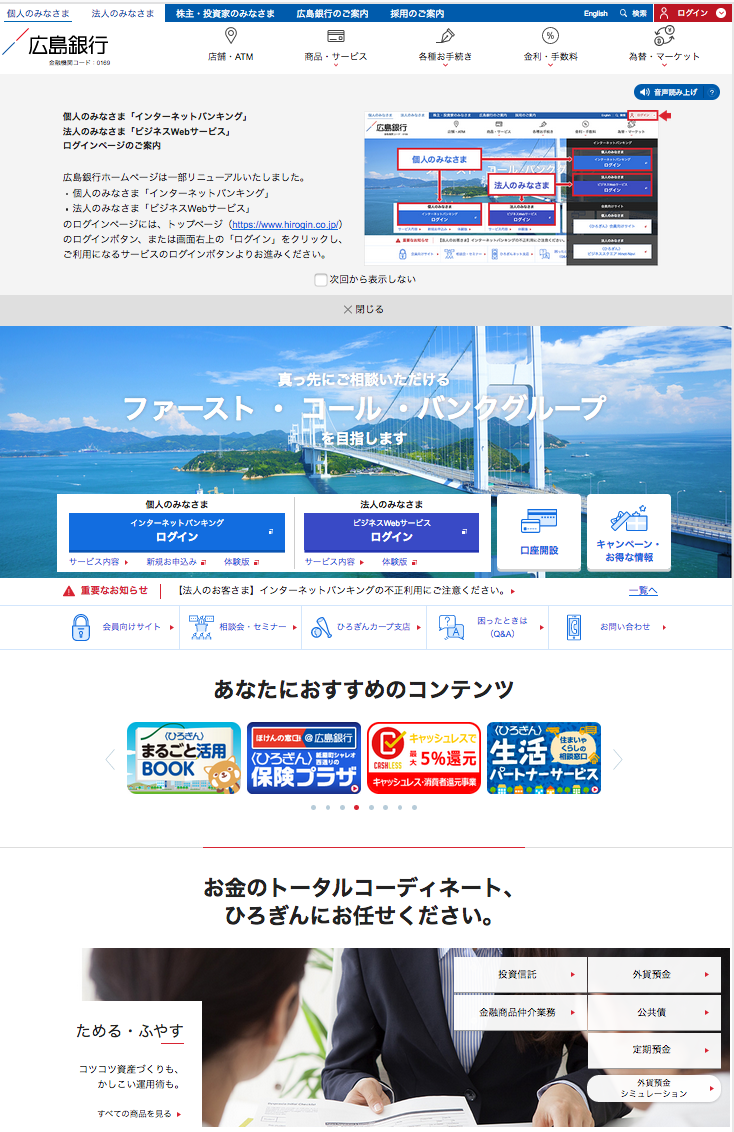The image size is (734, 1132).
Task: Select the 法人のみなさま tab
Action: [123, 13]
